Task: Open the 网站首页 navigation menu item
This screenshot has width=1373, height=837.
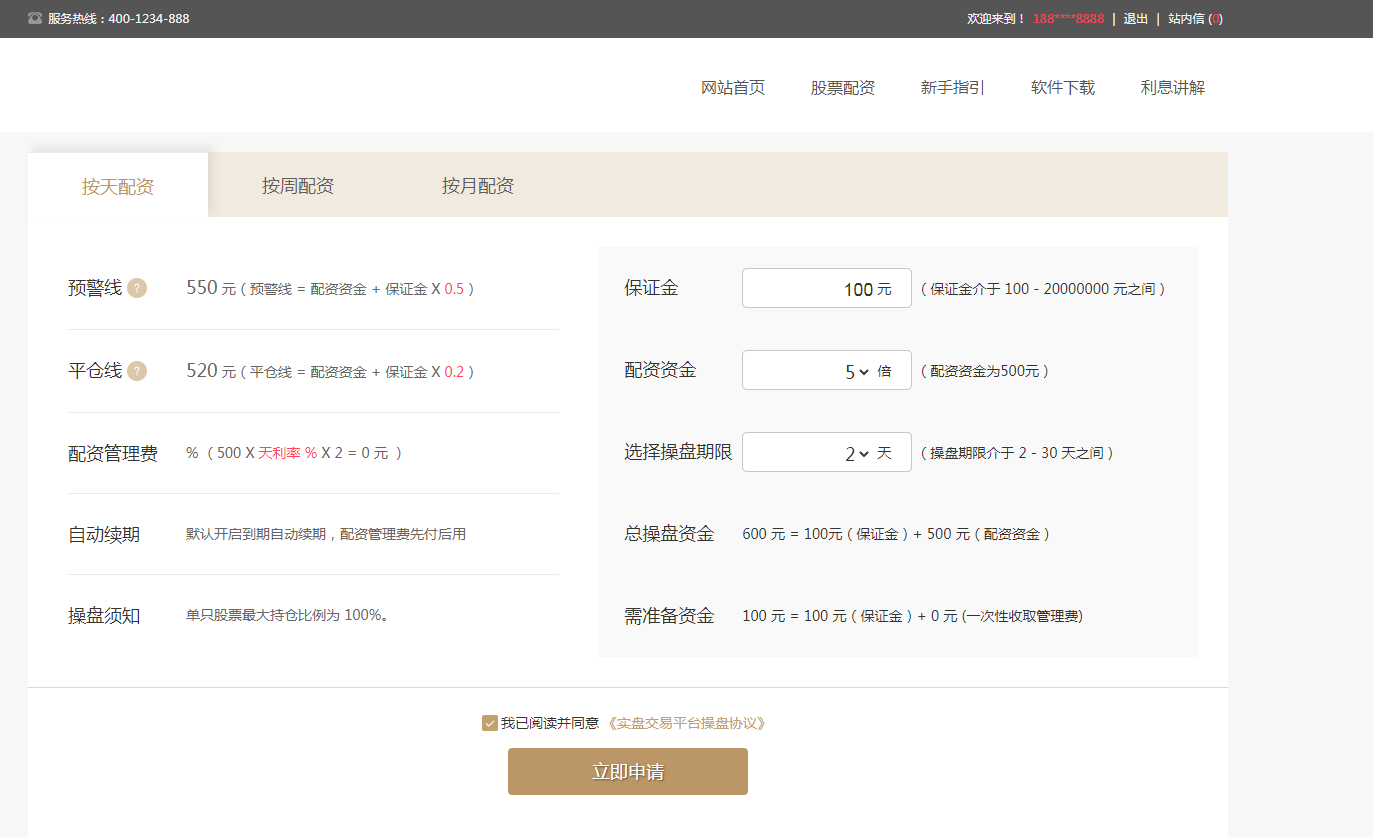Action: pos(733,87)
